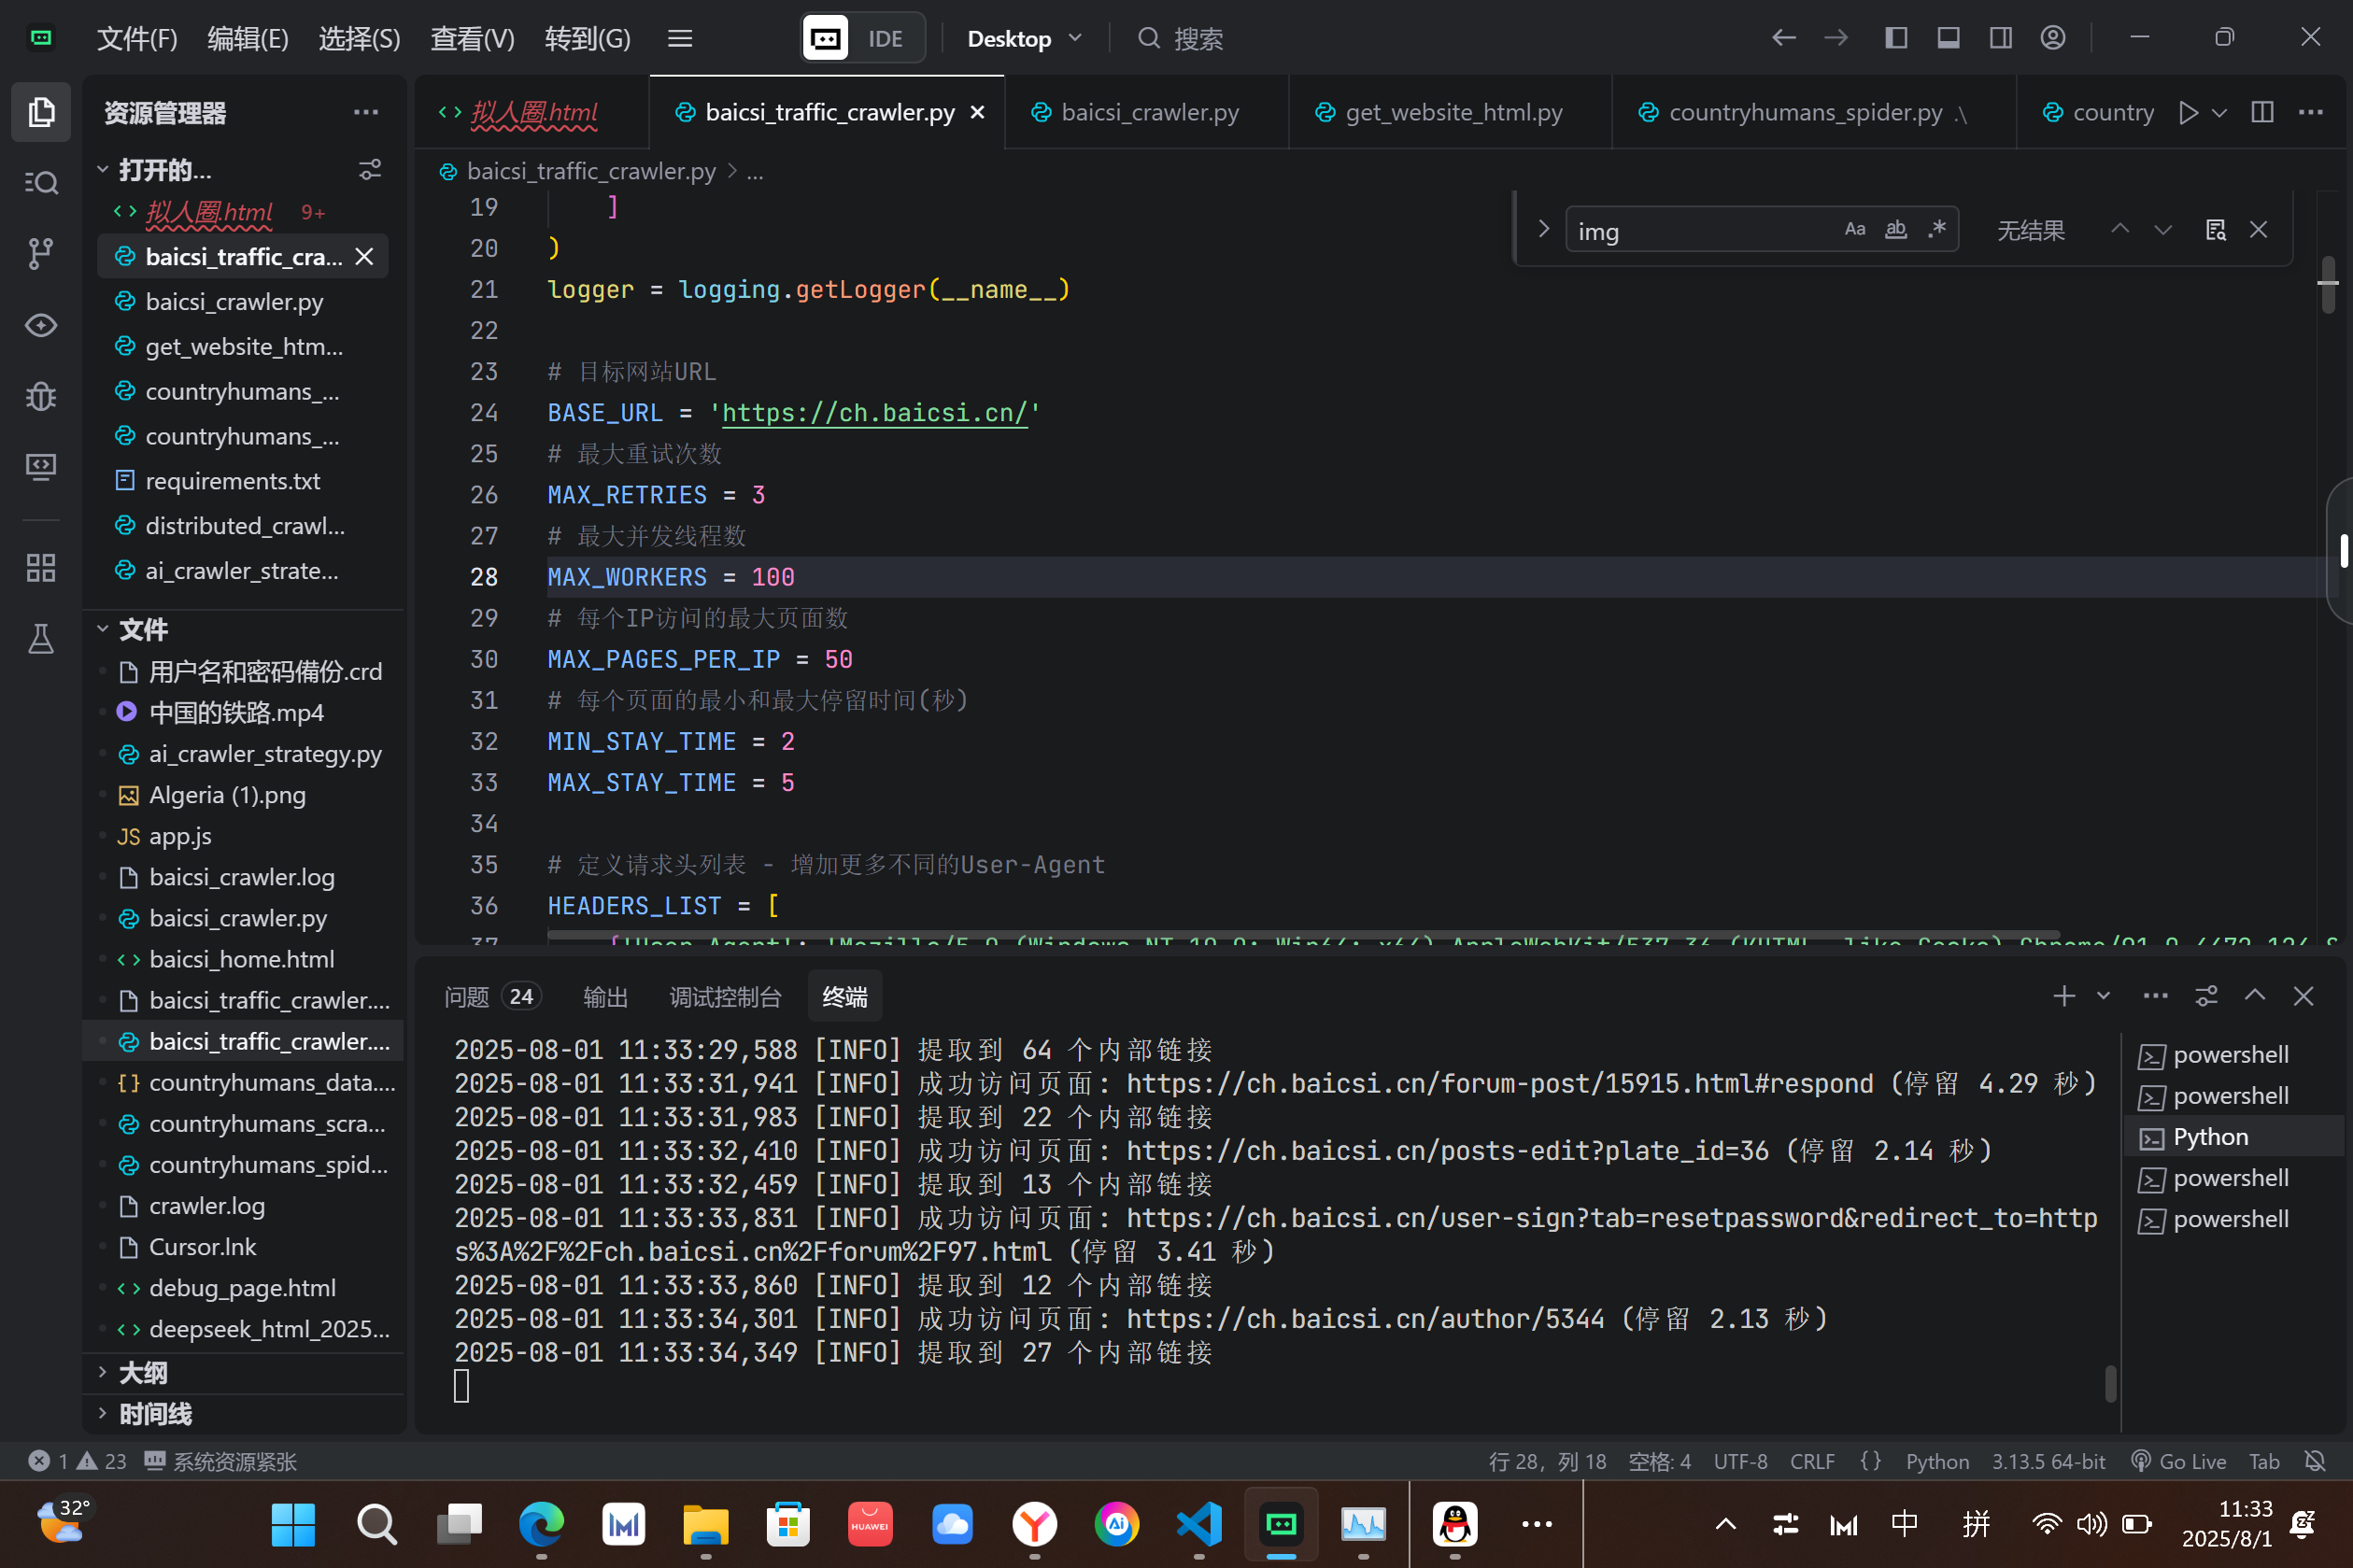Switch to the 输出 output tab
The height and width of the screenshot is (1568, 2353).
tap(605, 996)
